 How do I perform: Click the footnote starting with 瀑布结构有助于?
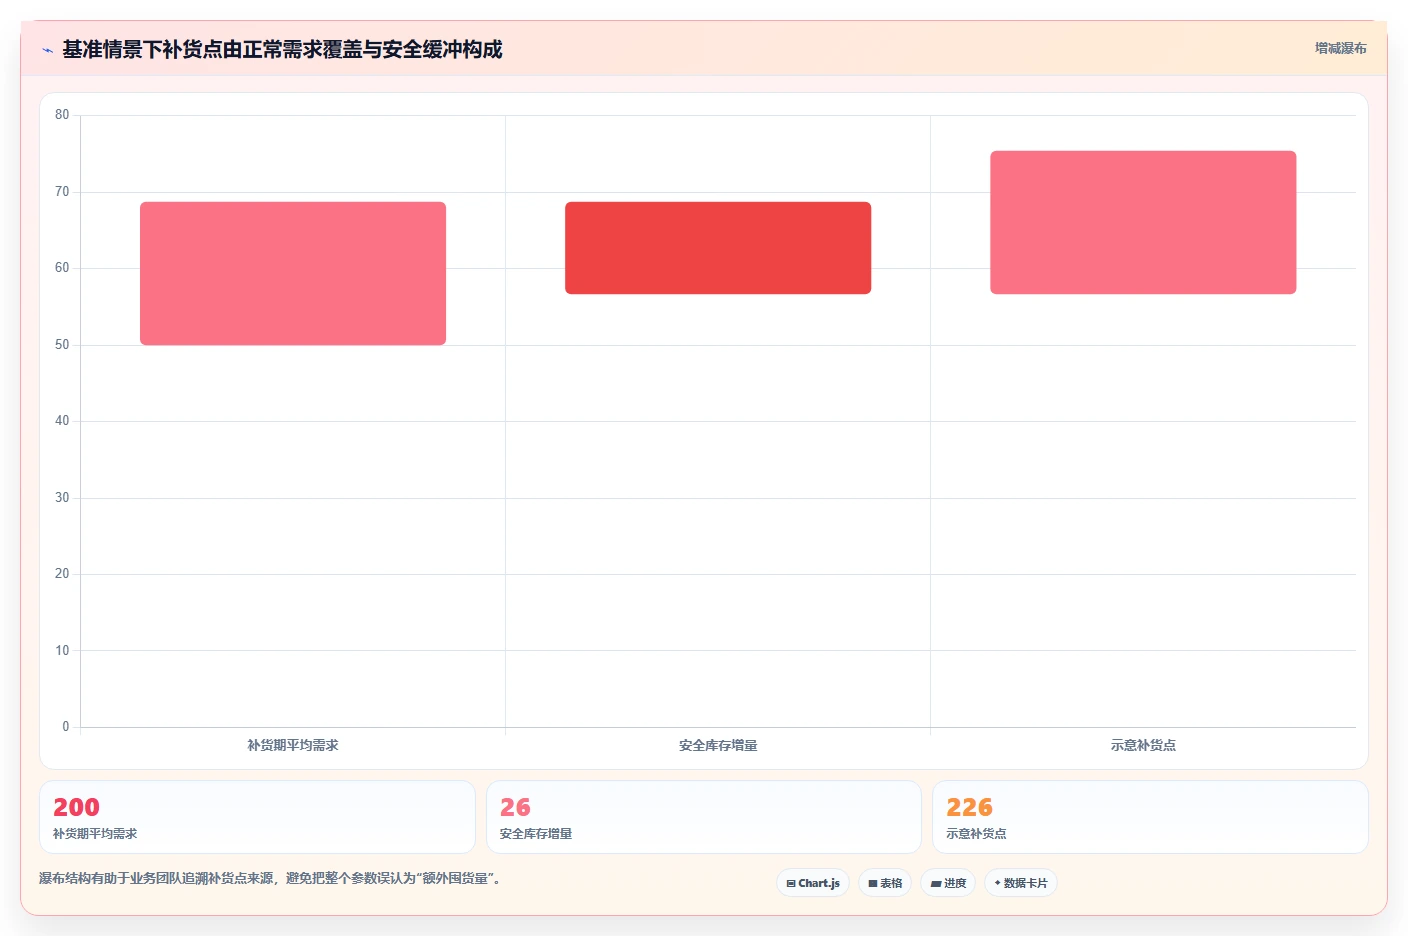270,879
